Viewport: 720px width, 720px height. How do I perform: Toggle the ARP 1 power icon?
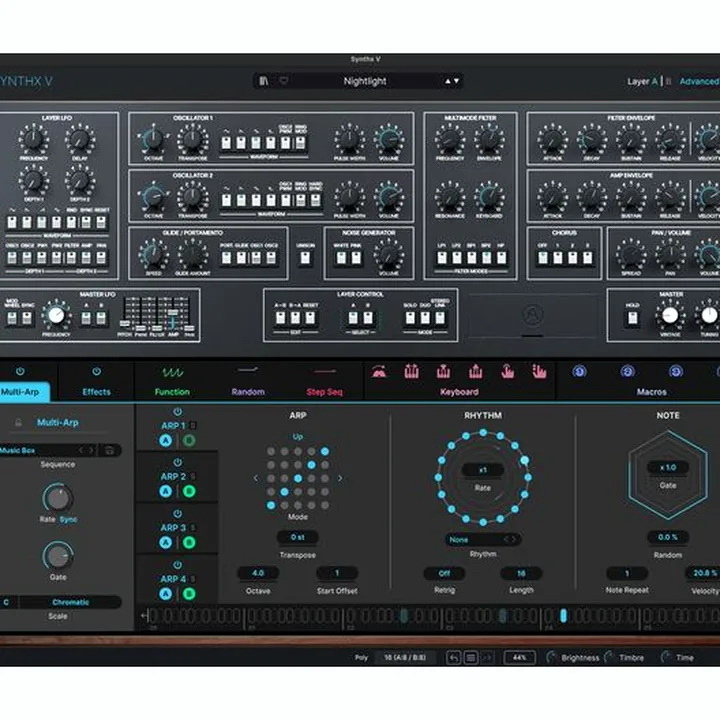178,411
